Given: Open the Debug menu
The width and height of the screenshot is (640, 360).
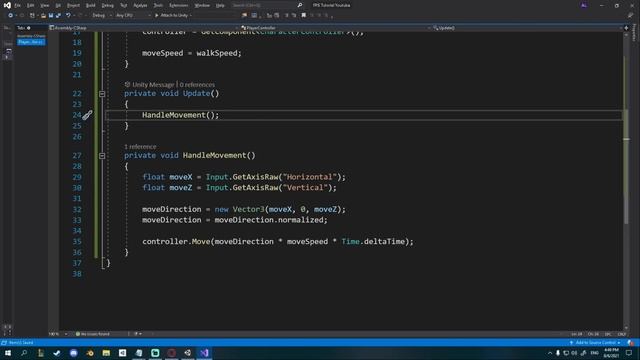Looking at the screenshot, I should coord(108,5).
